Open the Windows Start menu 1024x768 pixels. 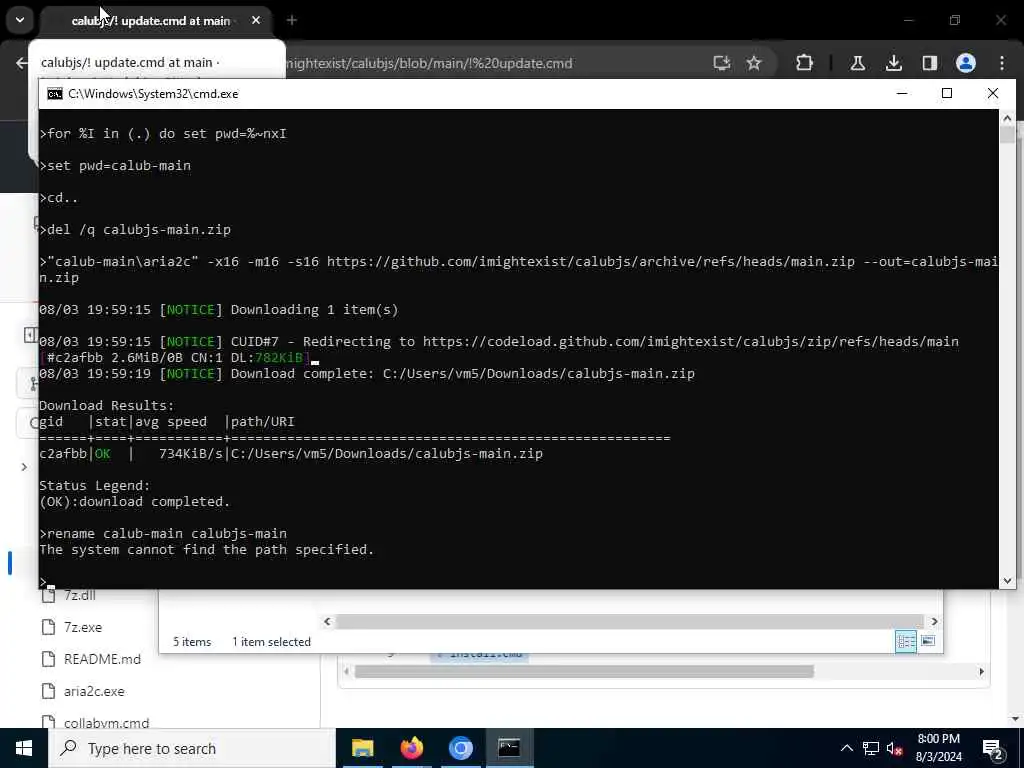tap(24, 748)
